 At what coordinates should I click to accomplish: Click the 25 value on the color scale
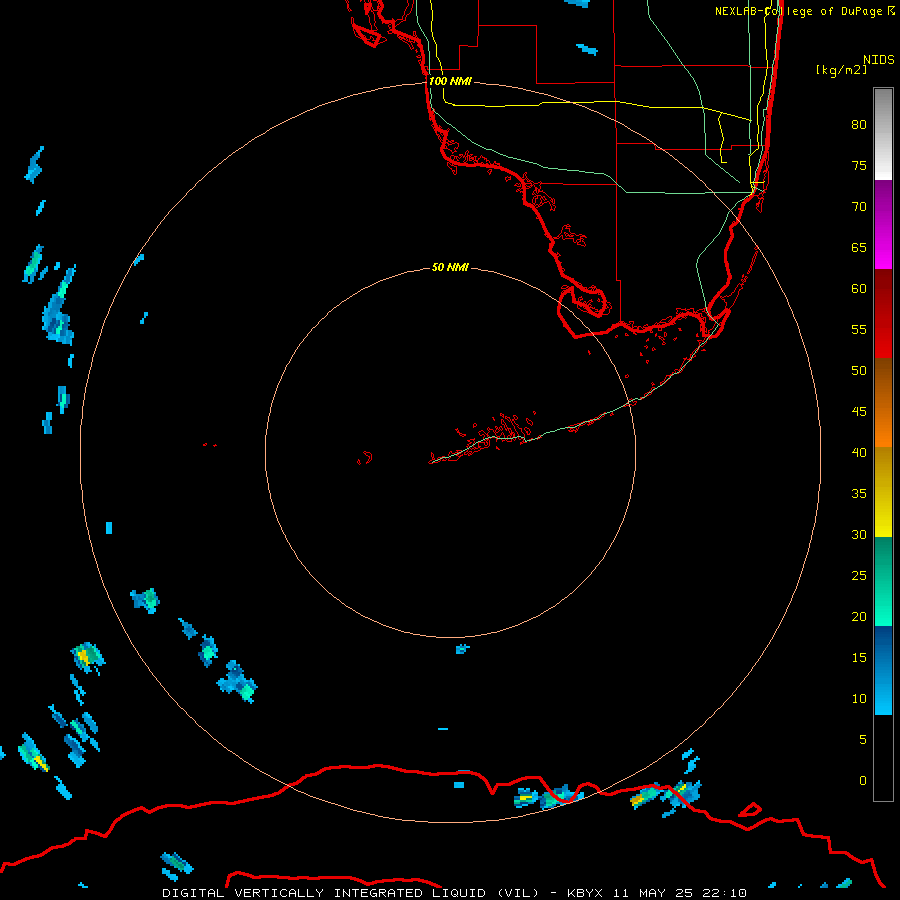[859, 576]
